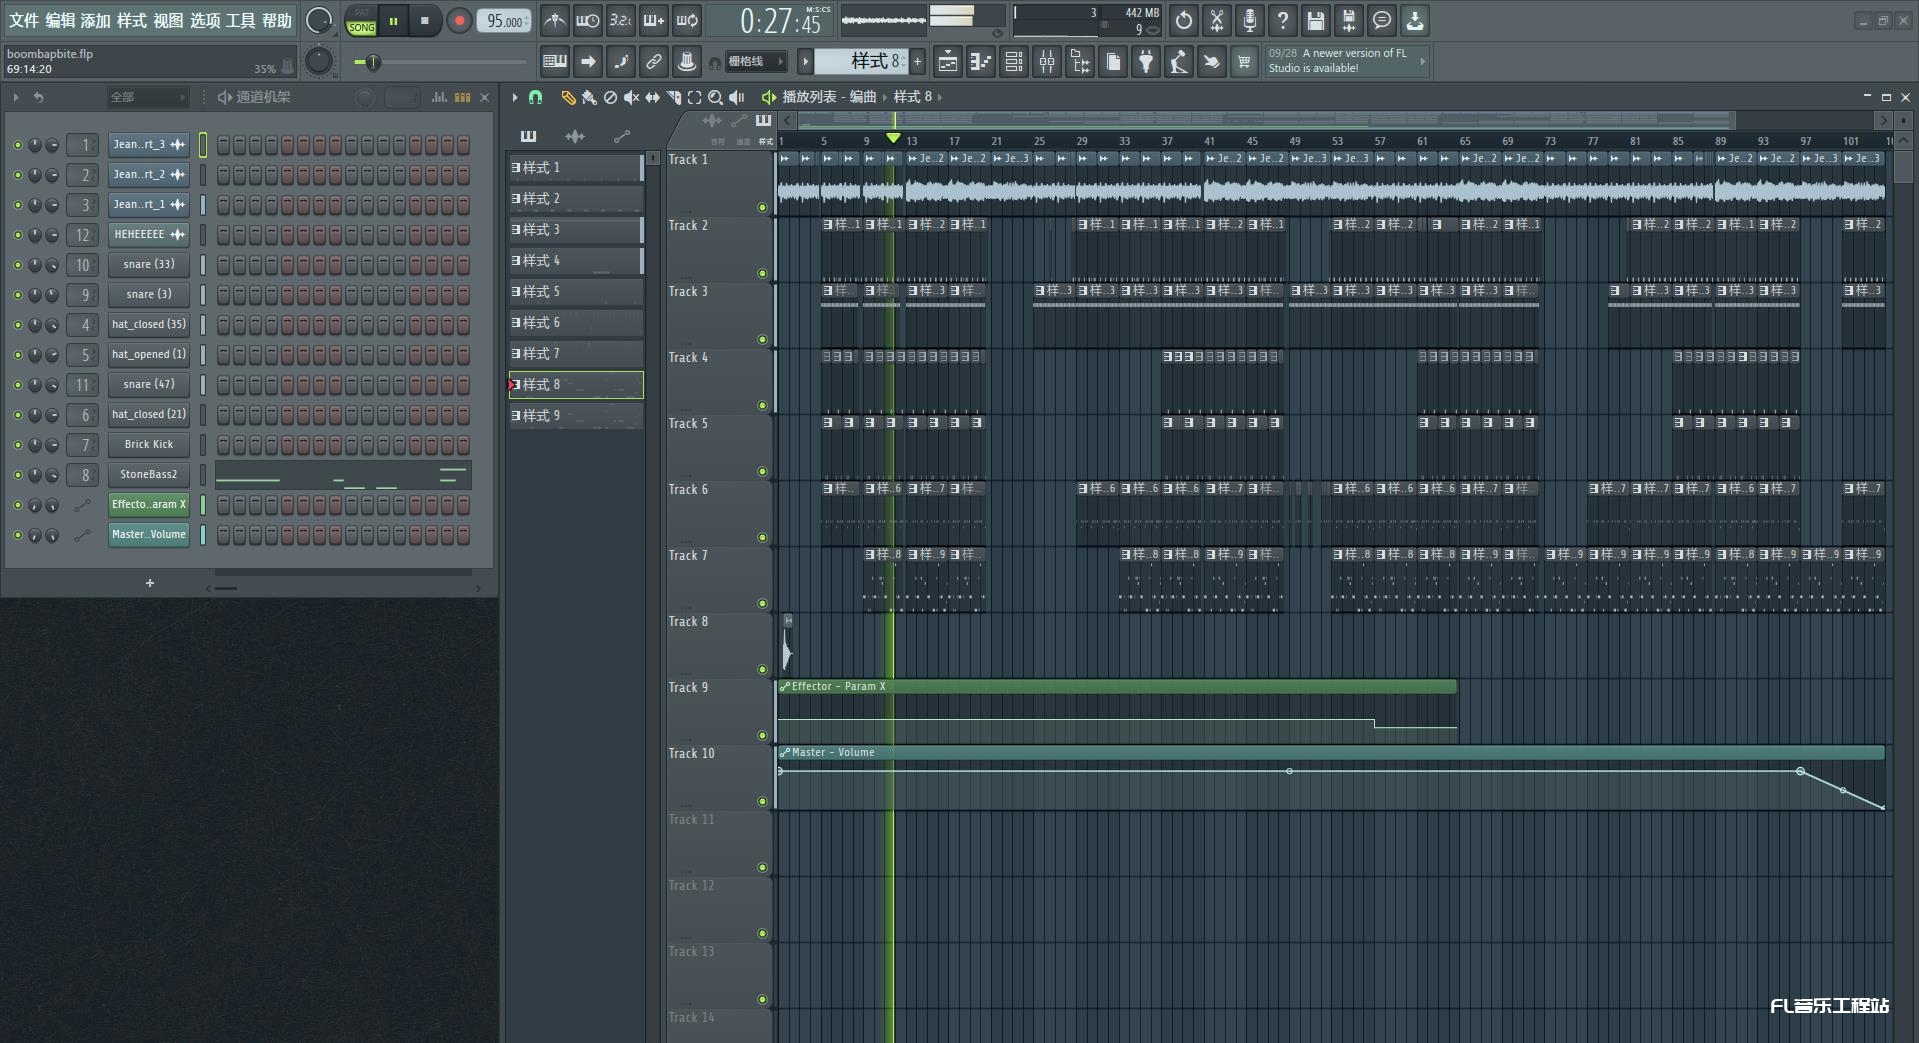Mute the Brick Kick channel green LED

(17, 445)
